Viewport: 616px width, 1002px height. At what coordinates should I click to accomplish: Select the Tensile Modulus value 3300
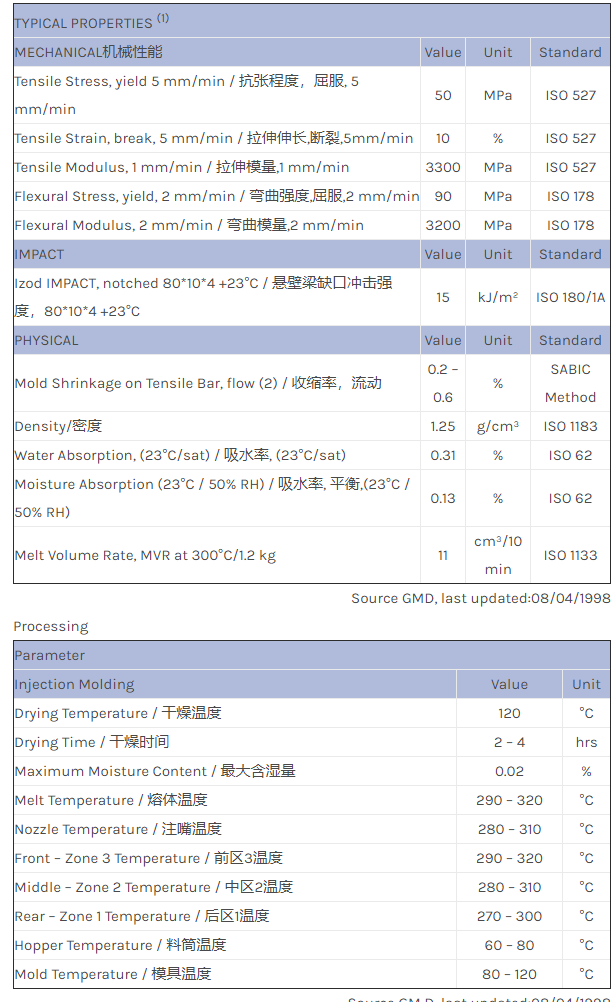443,167
